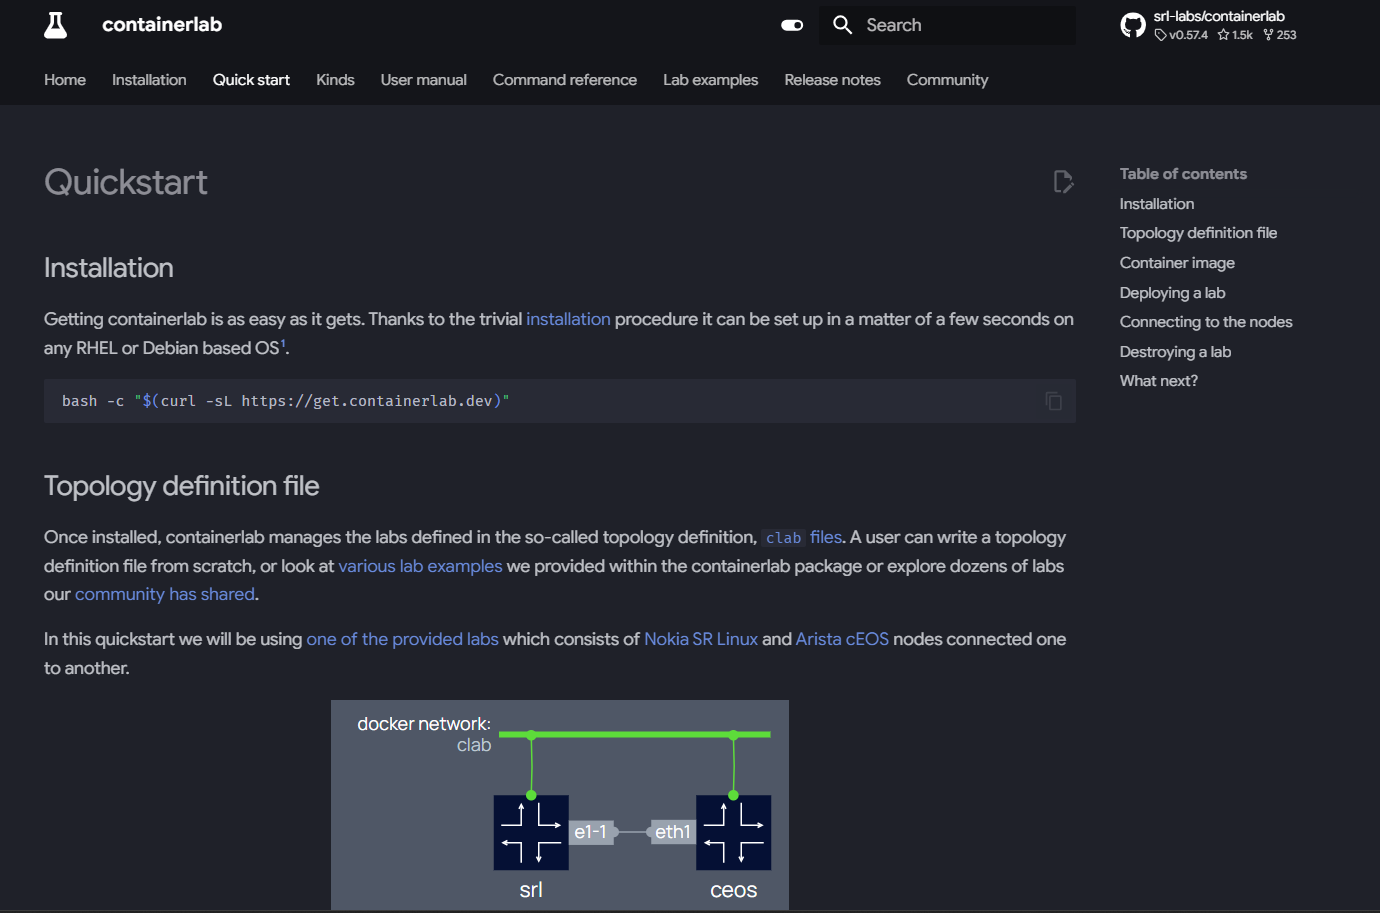The height and width of the screenshot is (913, 1380).
Task: Click the containerlab flask logo icon
Action: point(56,25)
